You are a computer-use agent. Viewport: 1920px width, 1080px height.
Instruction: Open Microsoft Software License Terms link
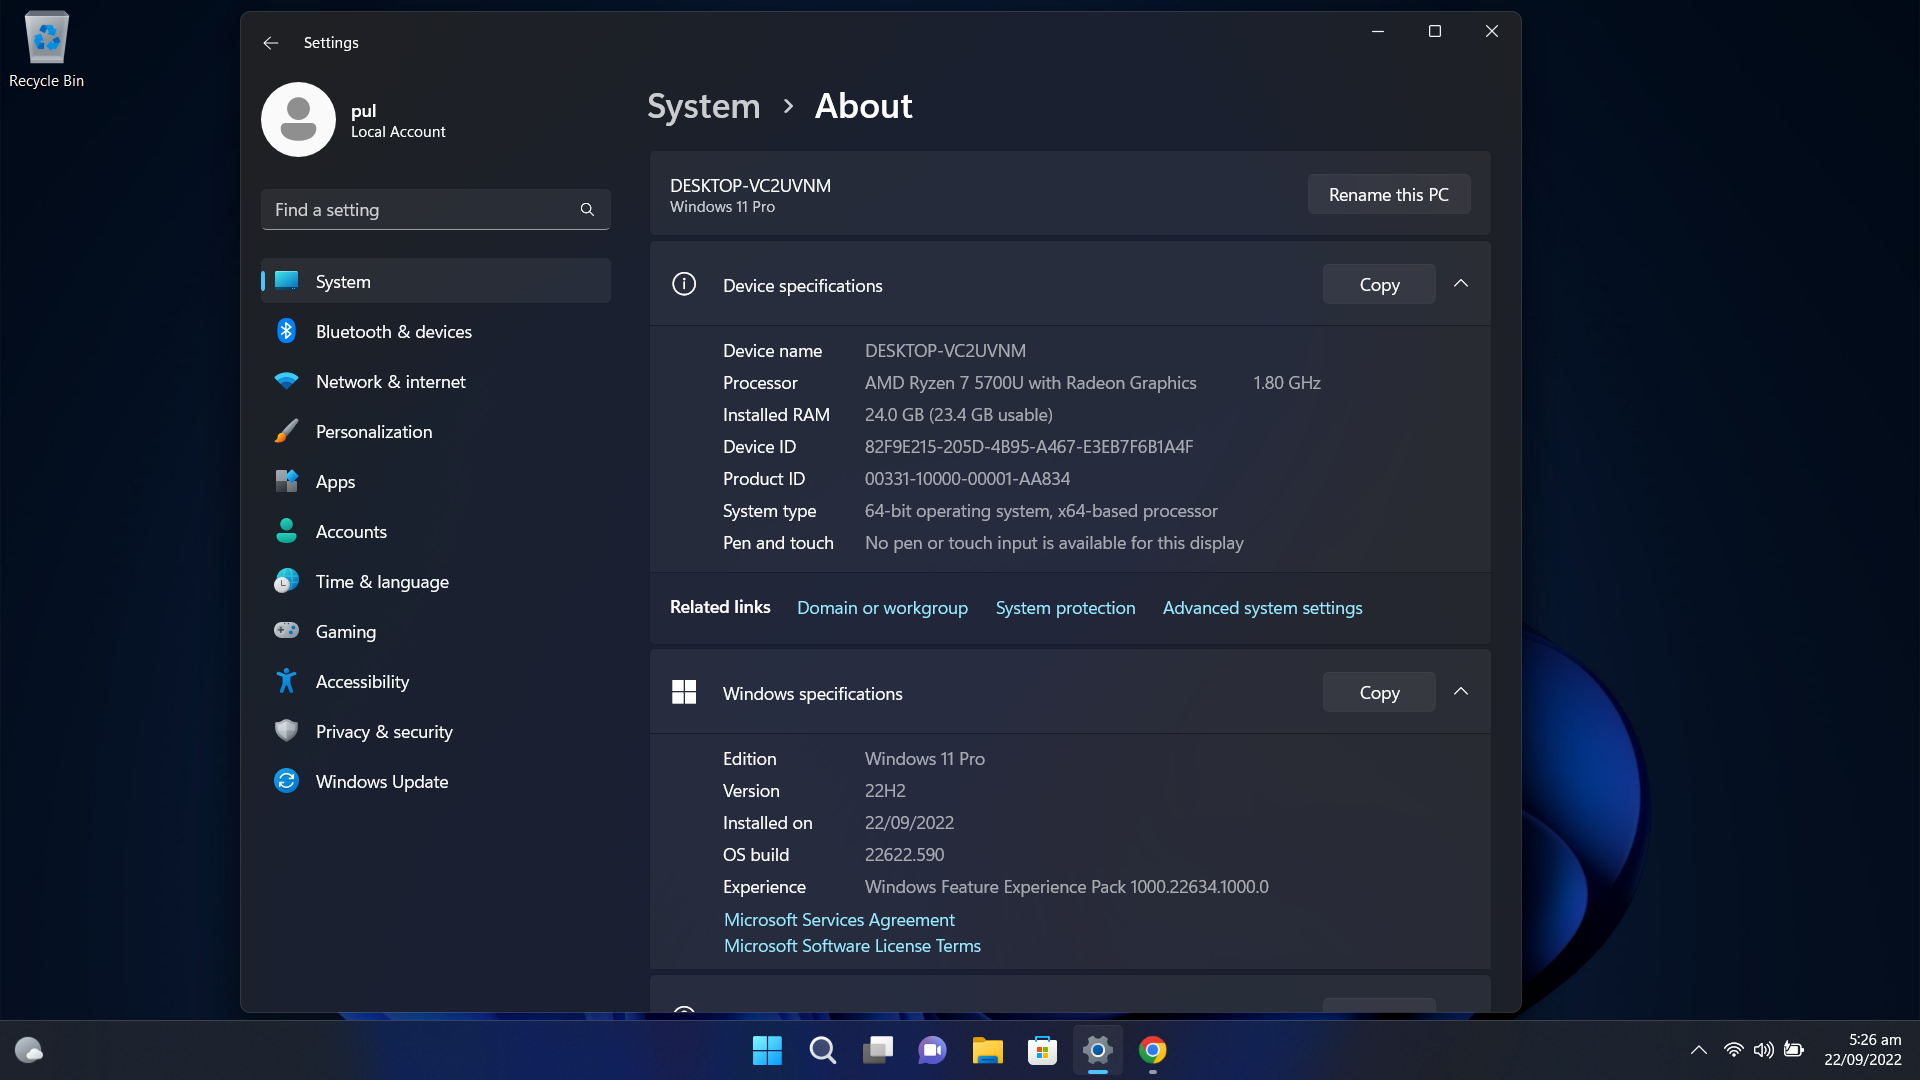coord(852,946)
